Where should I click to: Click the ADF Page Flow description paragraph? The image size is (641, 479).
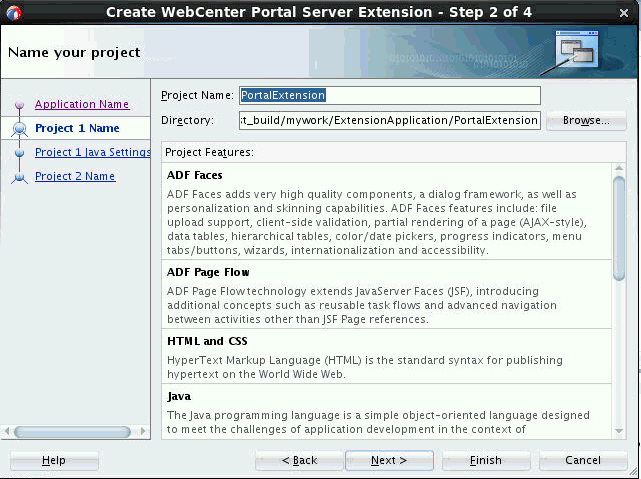[x=362, y=305]
